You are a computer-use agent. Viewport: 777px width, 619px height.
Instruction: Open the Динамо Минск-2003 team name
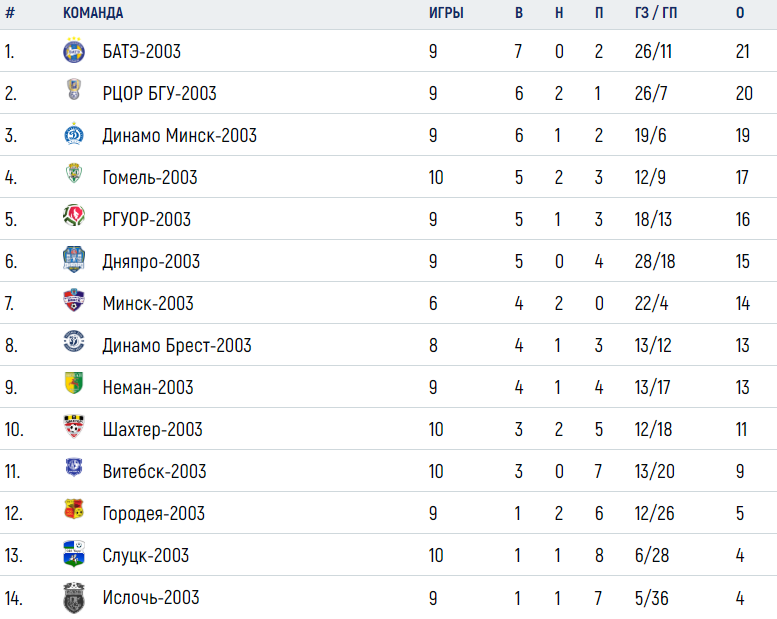(x=179, y=135)
